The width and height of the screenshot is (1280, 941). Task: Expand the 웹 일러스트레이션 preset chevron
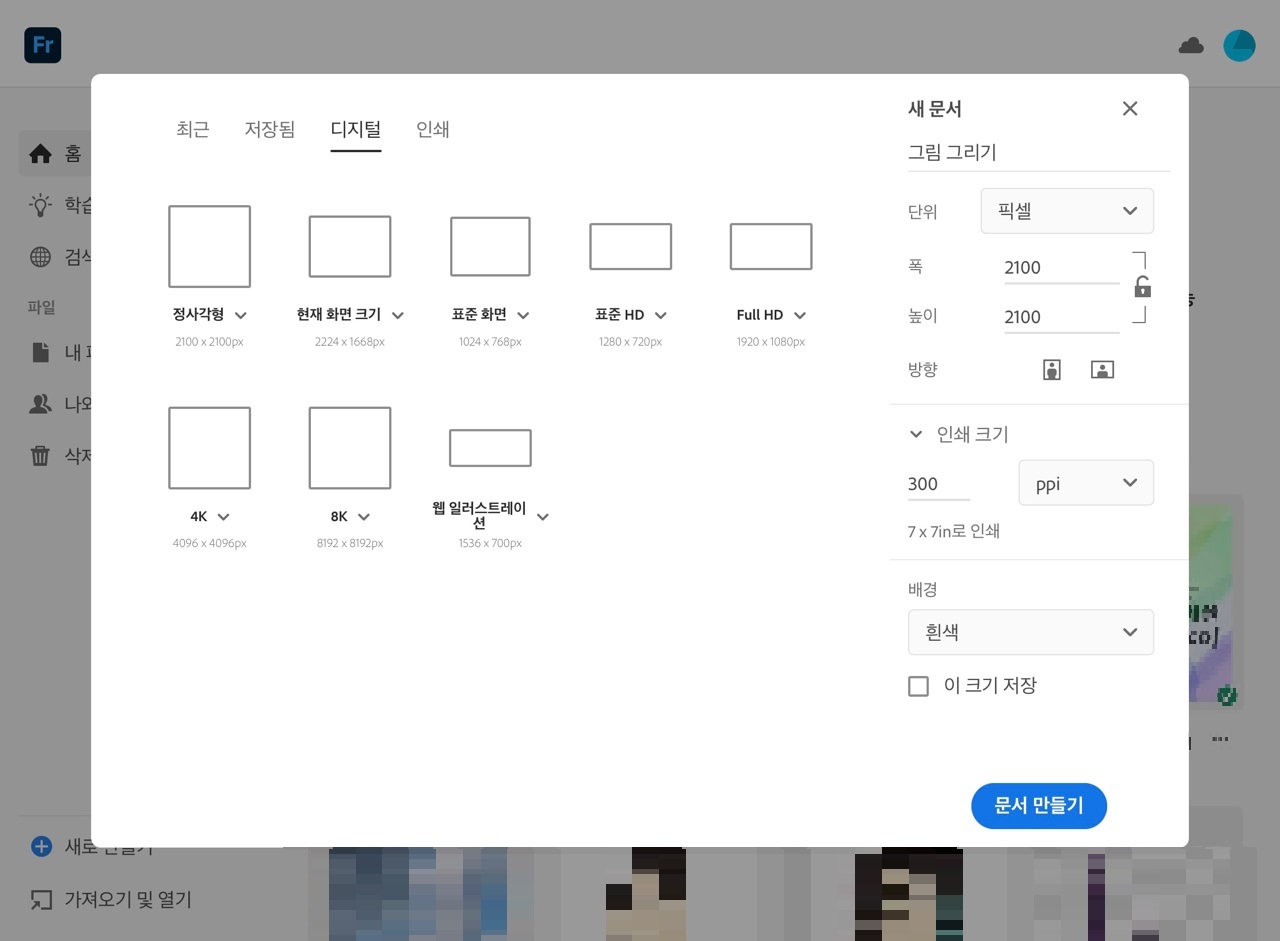point(543,517)
